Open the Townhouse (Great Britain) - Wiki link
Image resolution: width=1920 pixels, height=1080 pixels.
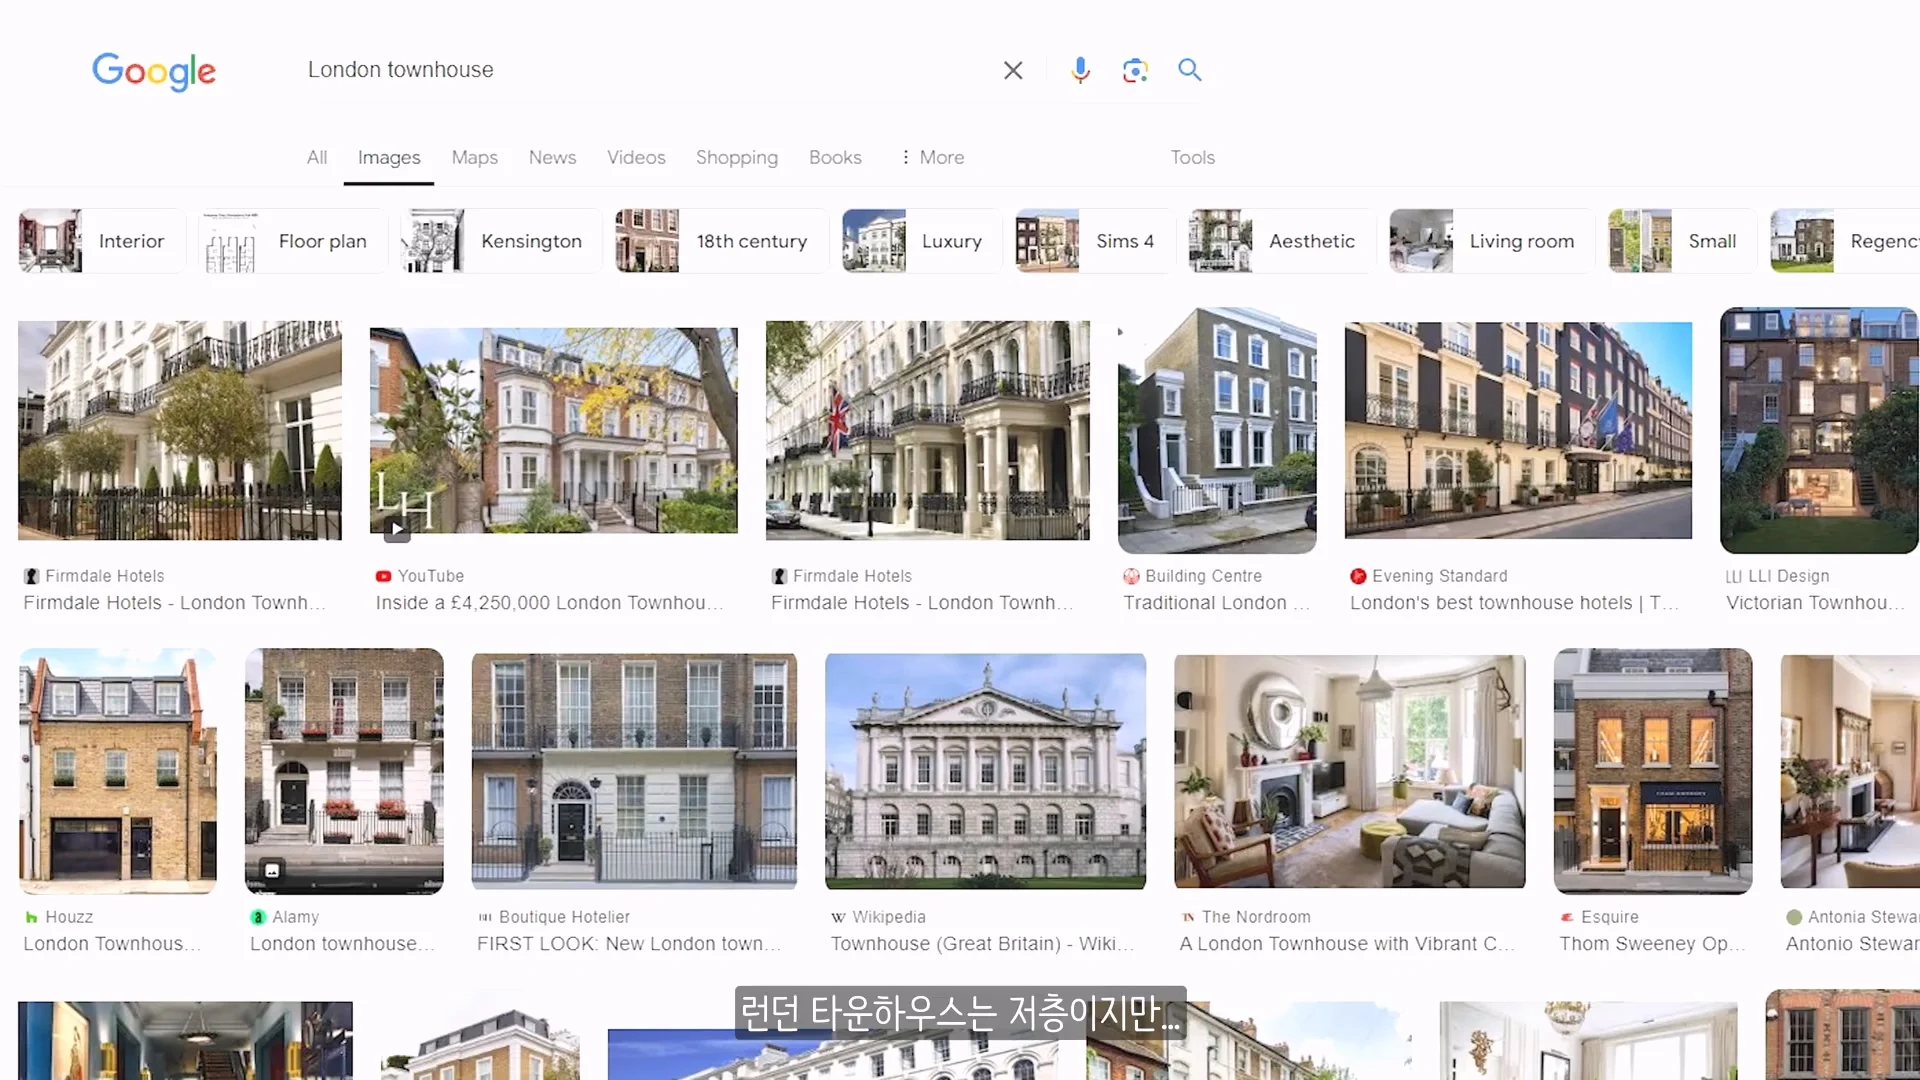pos(982,944)
